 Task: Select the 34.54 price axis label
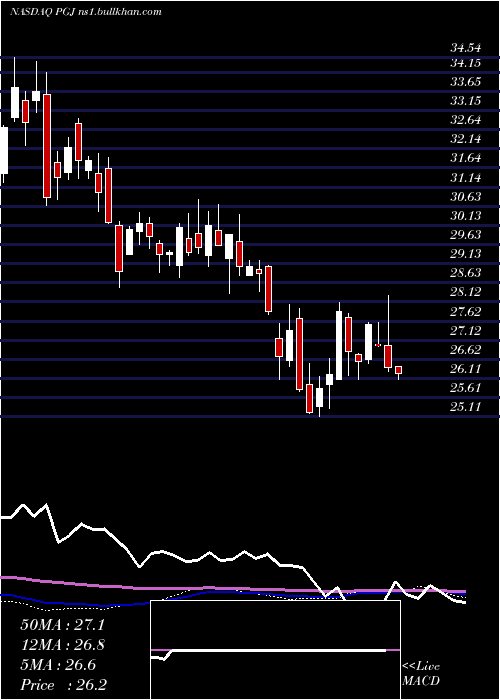[466, 47]
